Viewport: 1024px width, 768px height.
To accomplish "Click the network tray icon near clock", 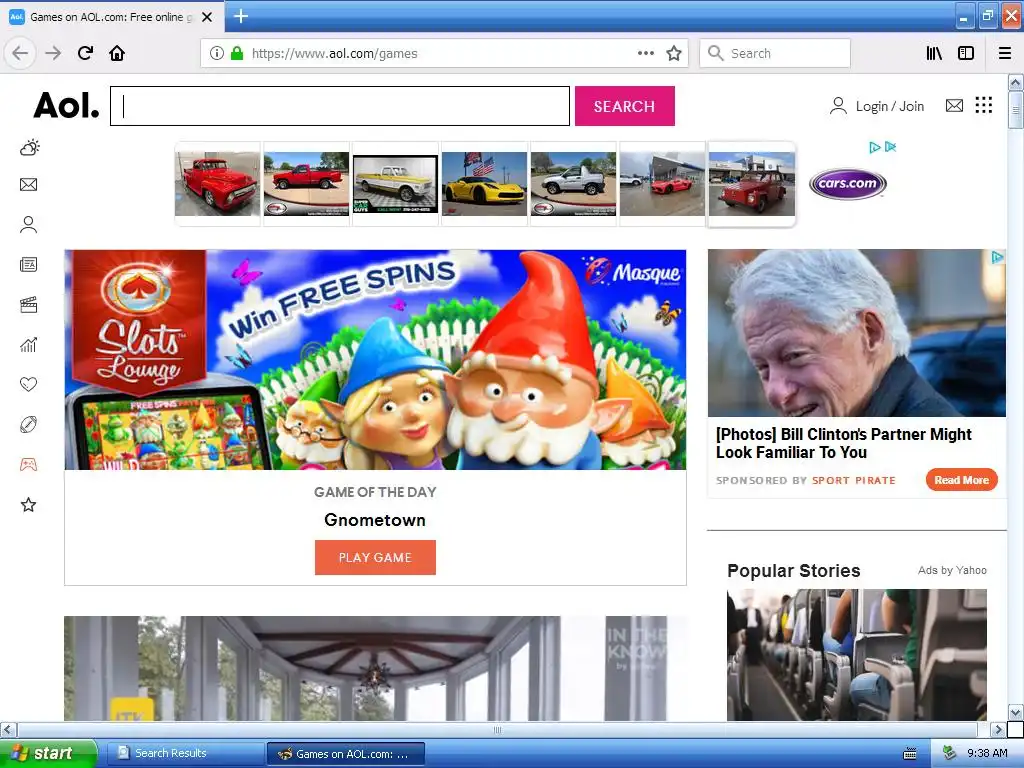I will [x=949, y=754].
